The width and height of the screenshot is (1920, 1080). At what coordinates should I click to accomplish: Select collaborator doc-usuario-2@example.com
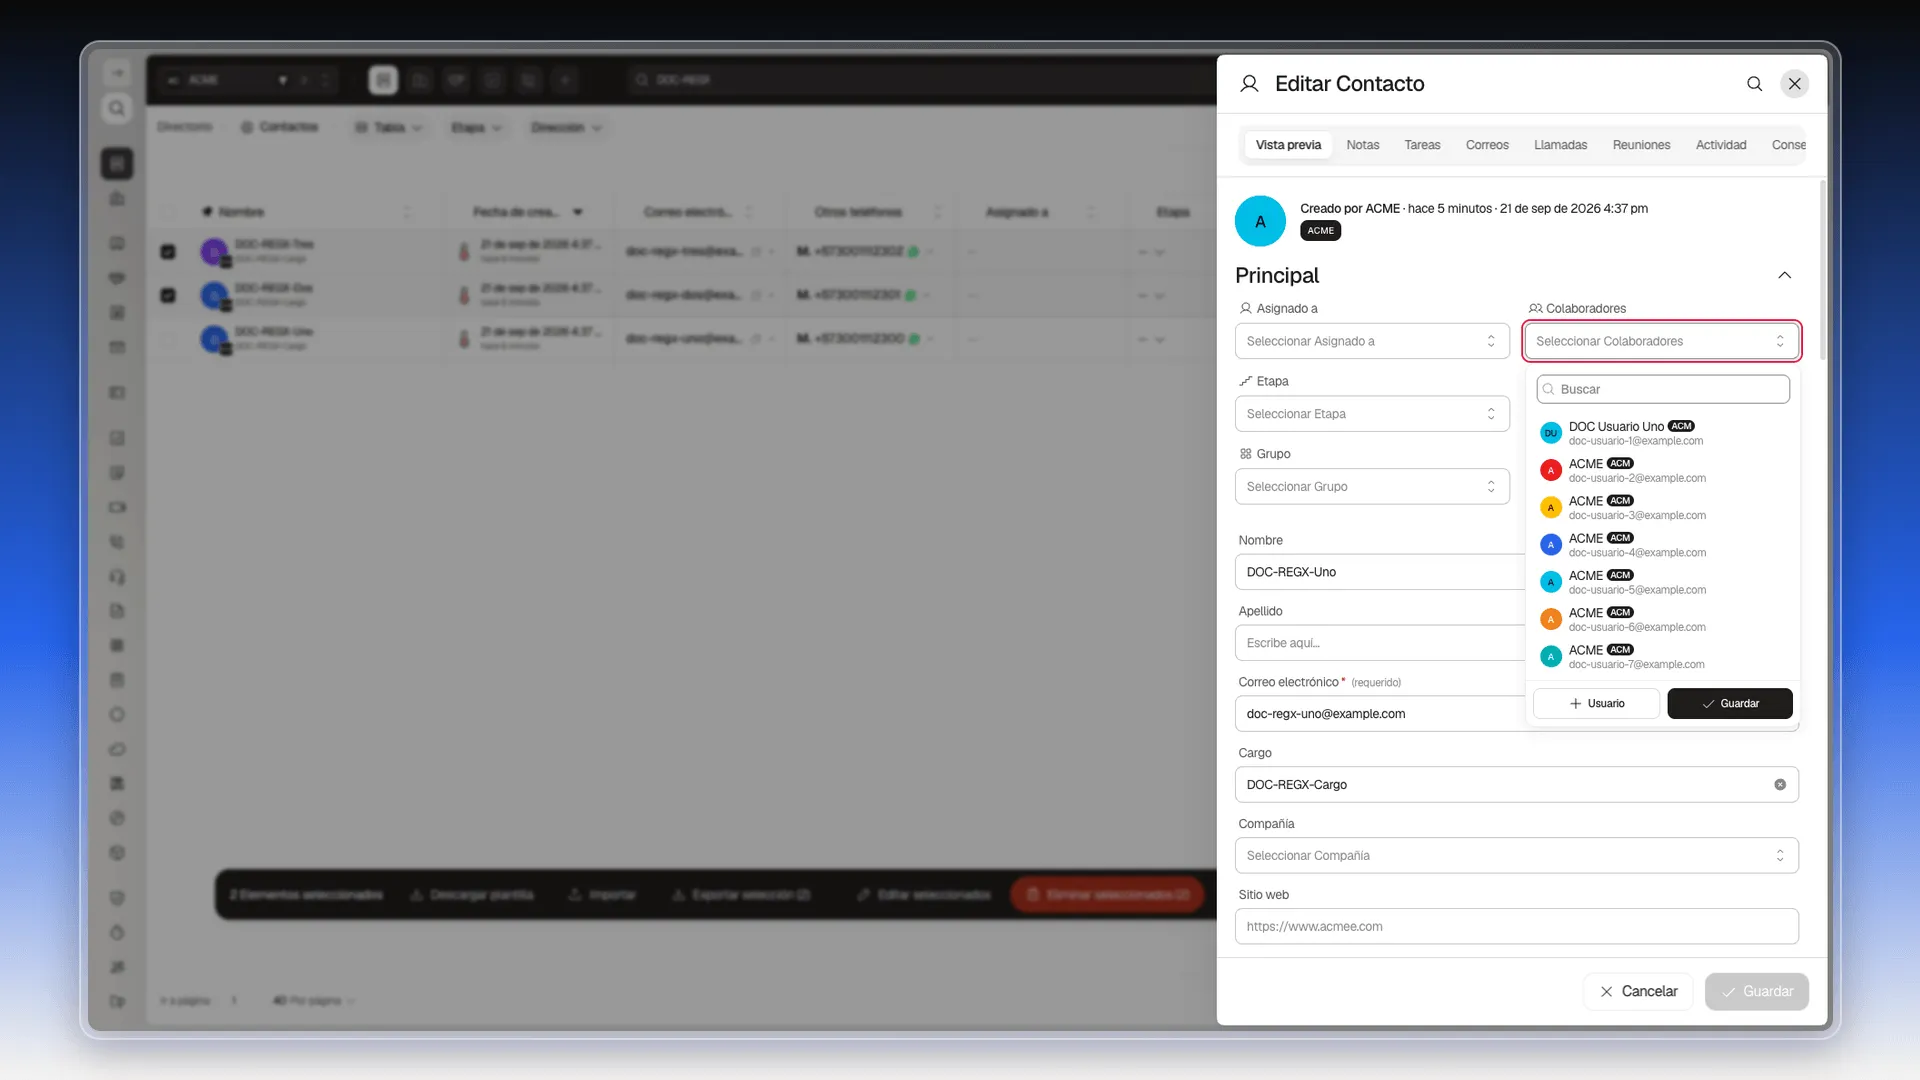[1662, 470]
